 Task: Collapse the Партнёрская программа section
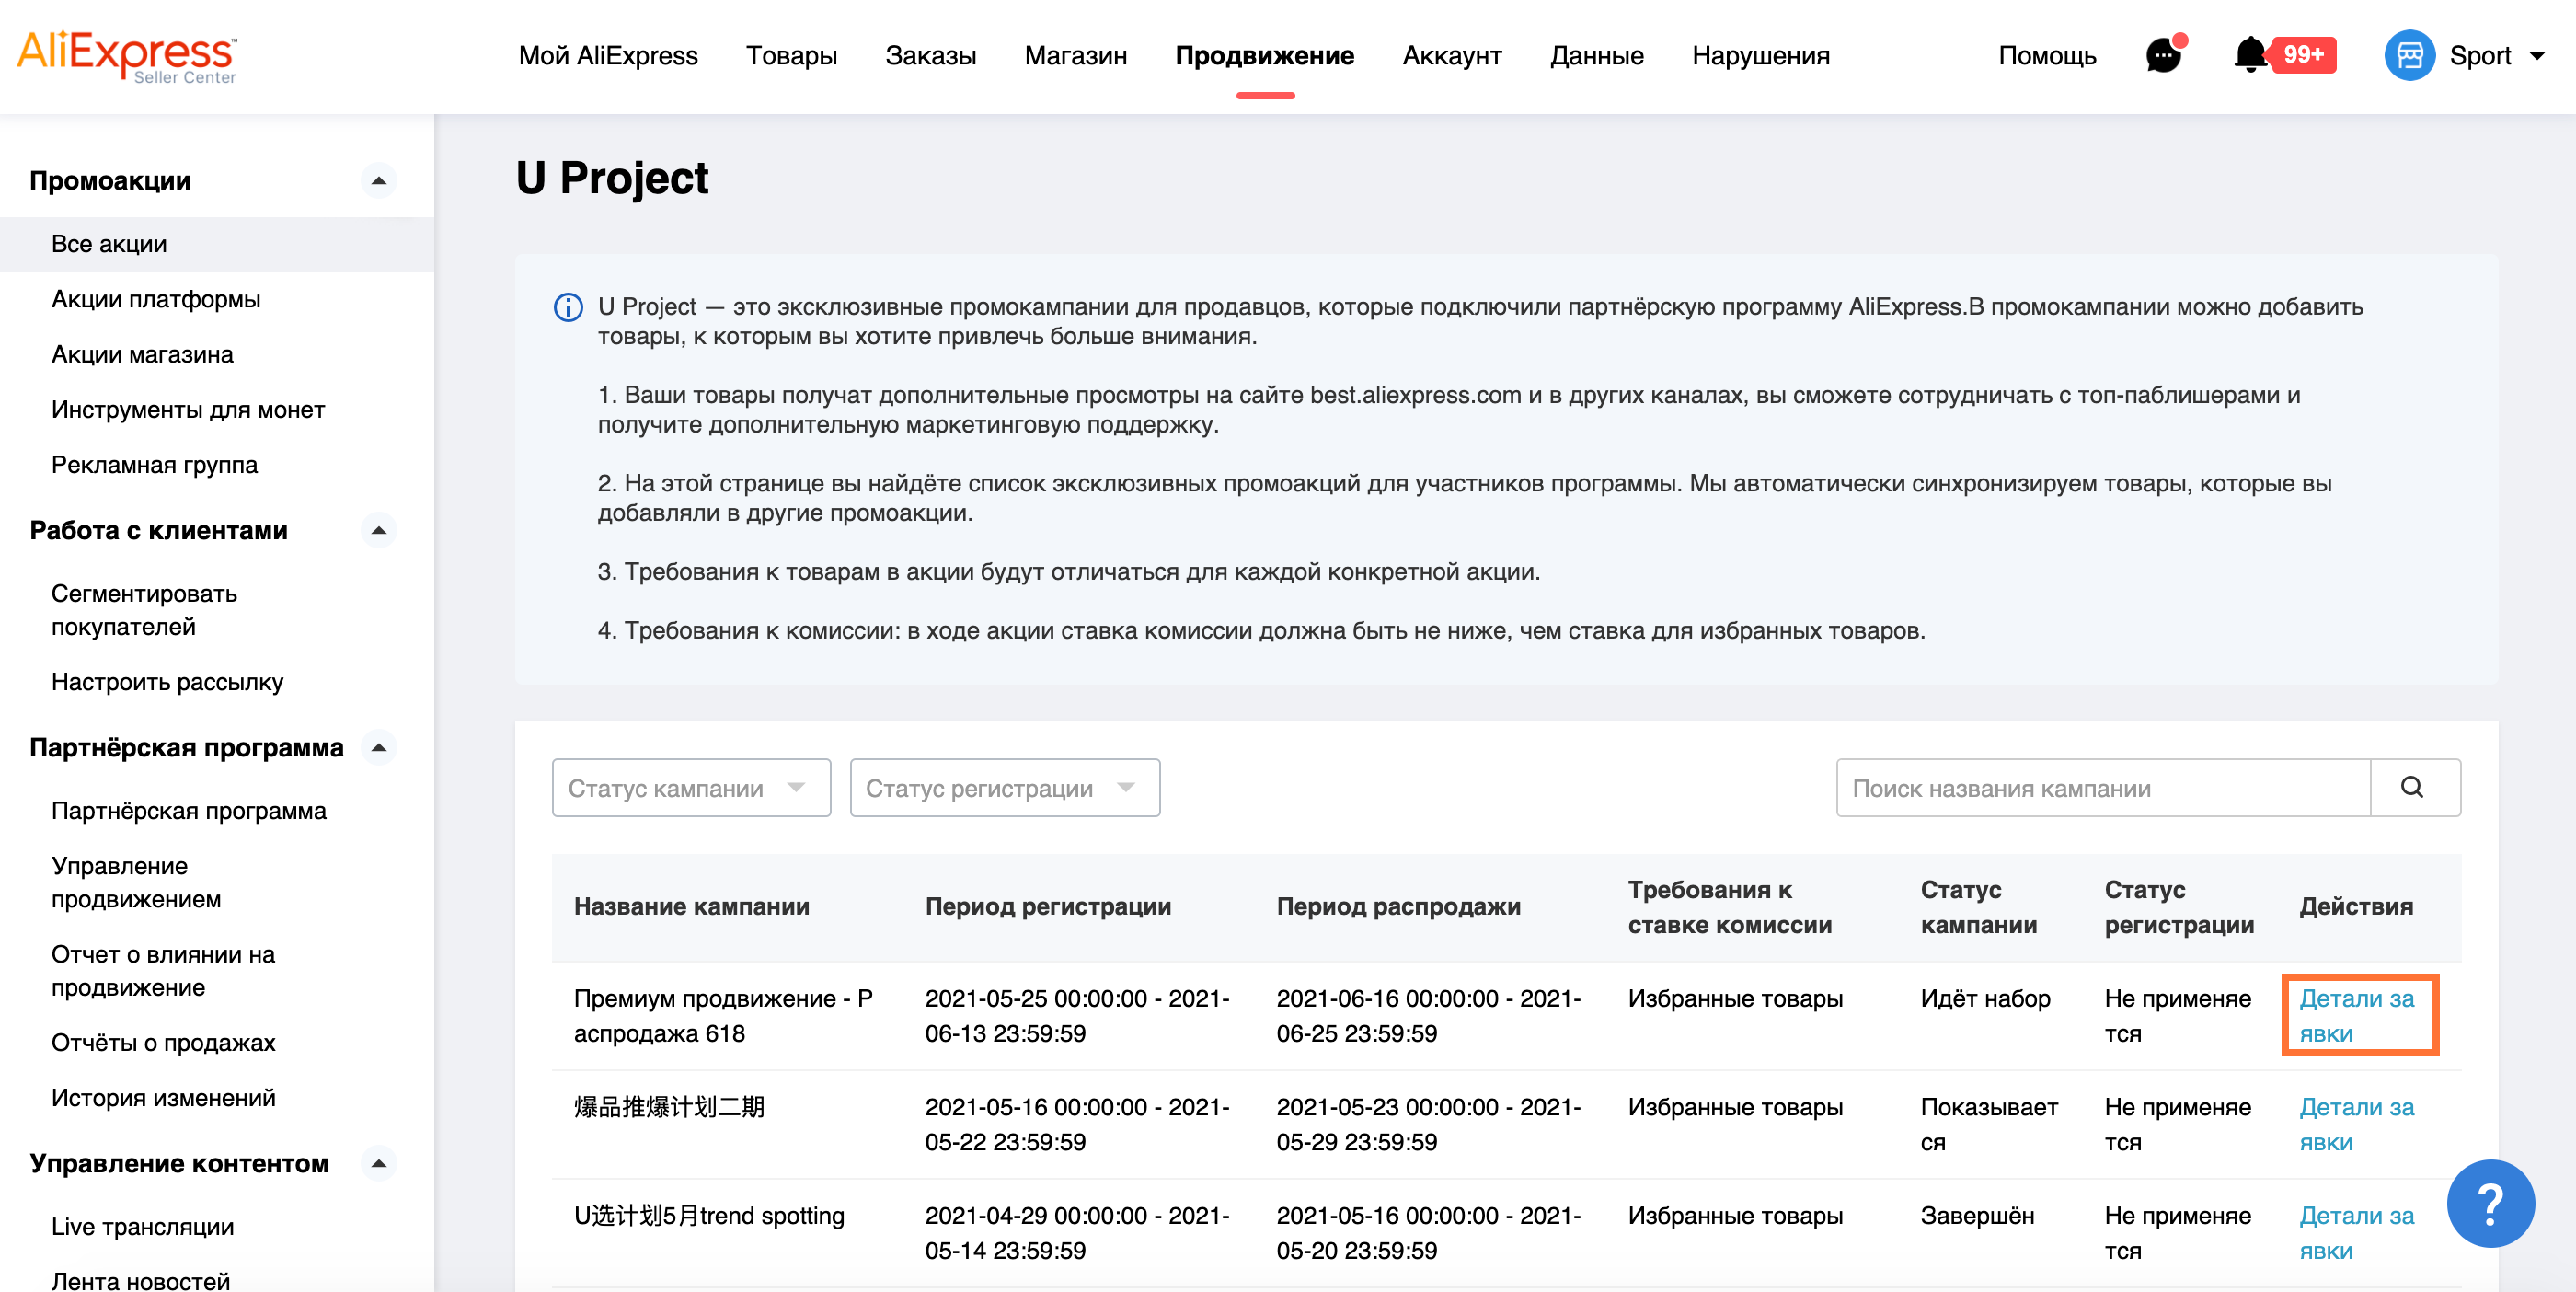point(378,747)
